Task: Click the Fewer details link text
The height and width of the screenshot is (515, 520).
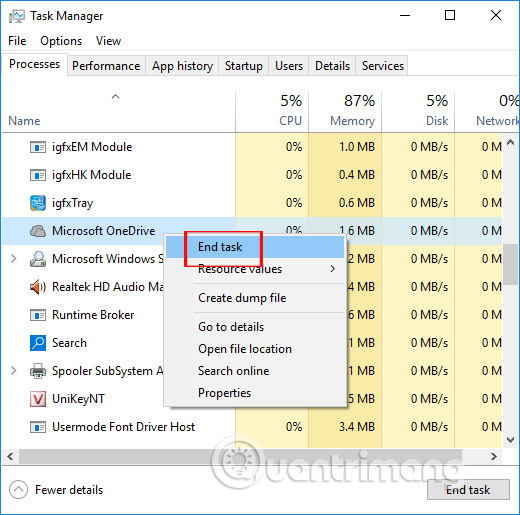Action: pyautogui.click(x=69, y=490)
